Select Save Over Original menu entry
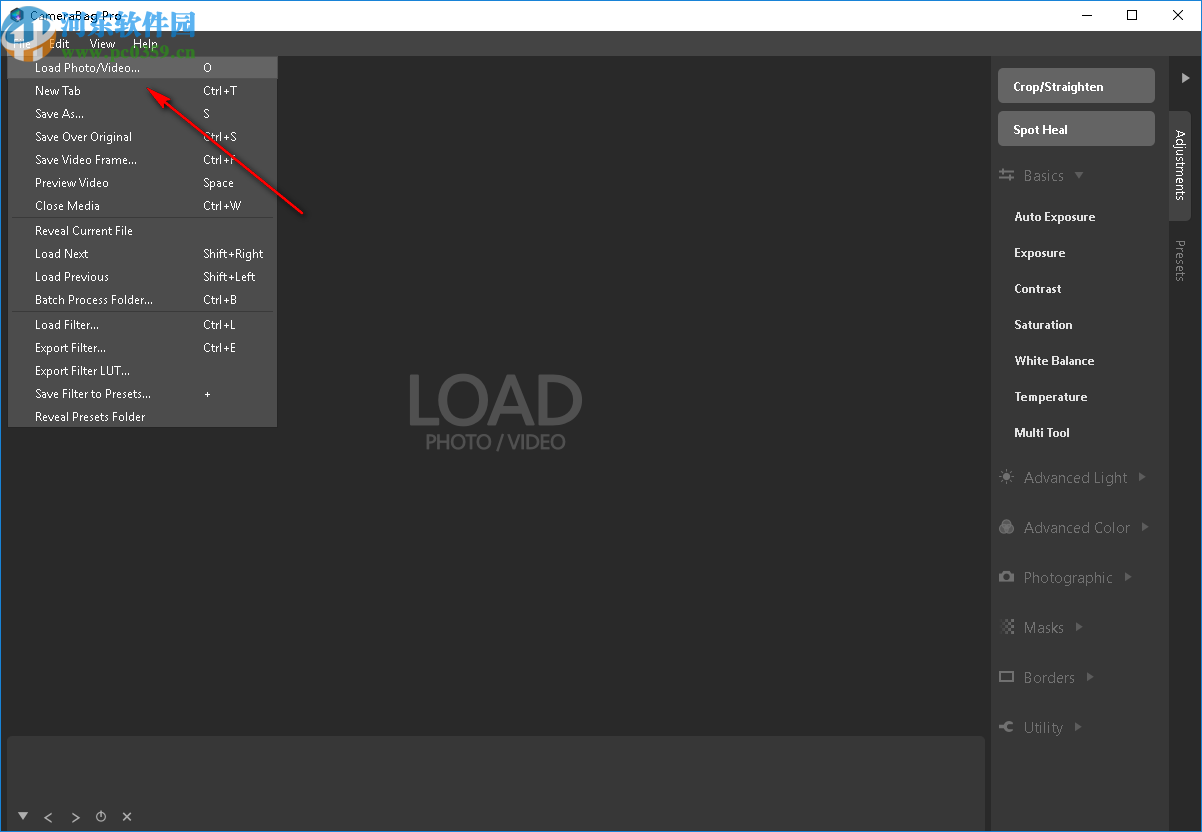 142,137
